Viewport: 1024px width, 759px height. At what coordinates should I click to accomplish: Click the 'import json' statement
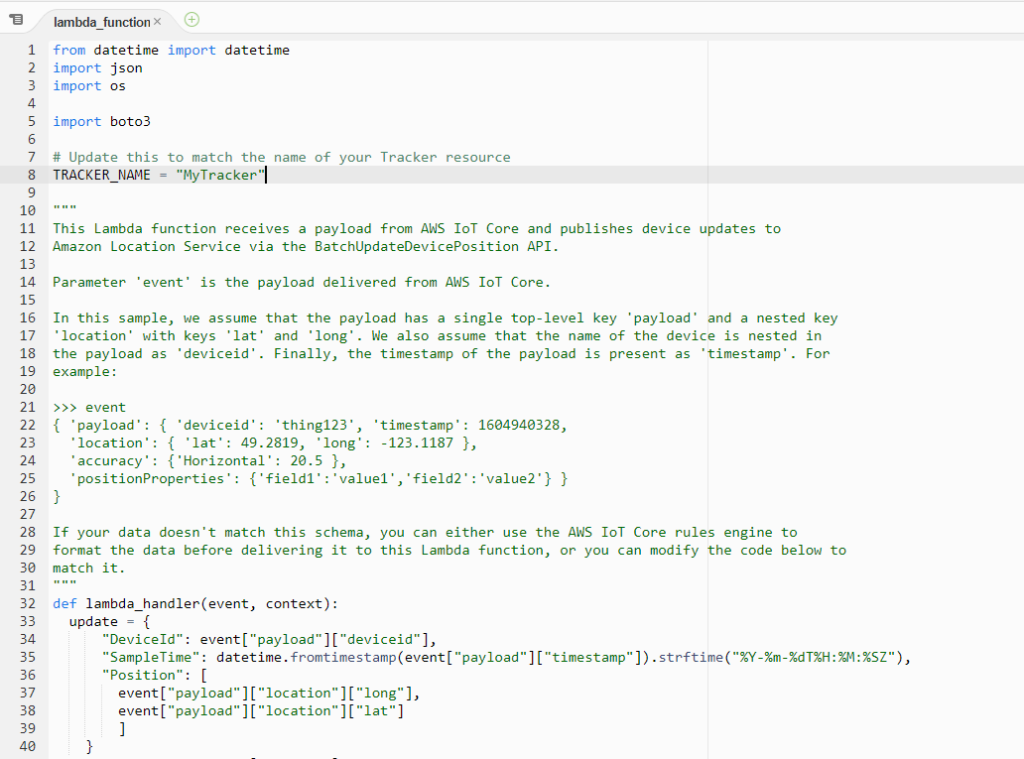pos(97,68)
